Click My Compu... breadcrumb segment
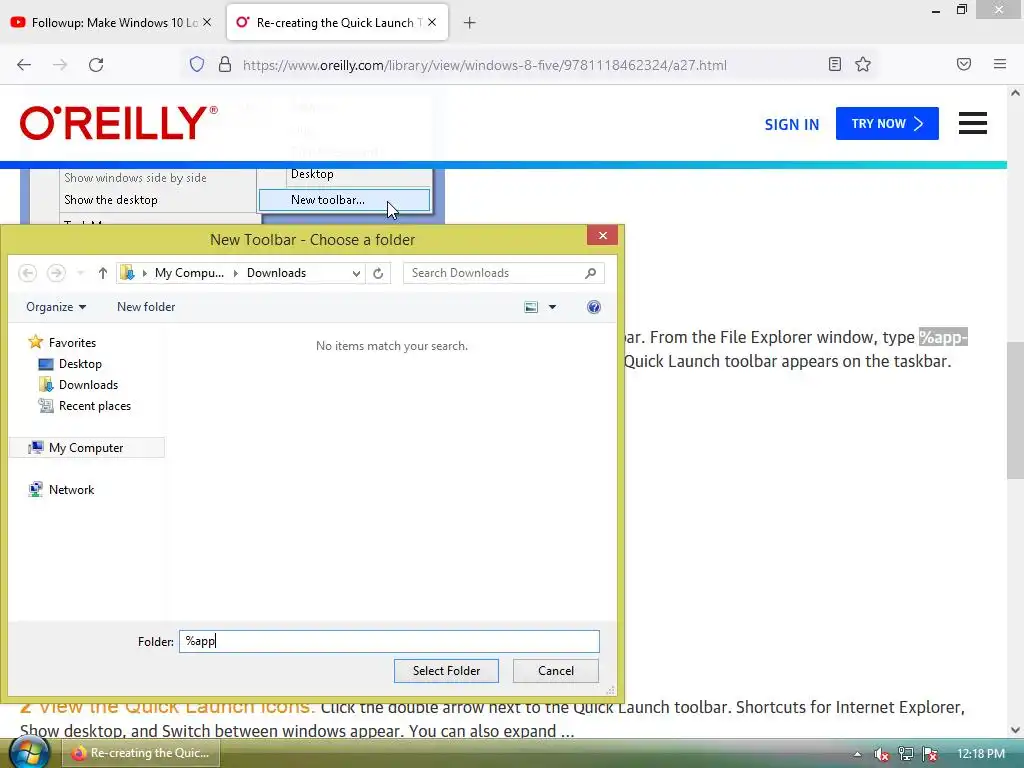 [189, 273]
